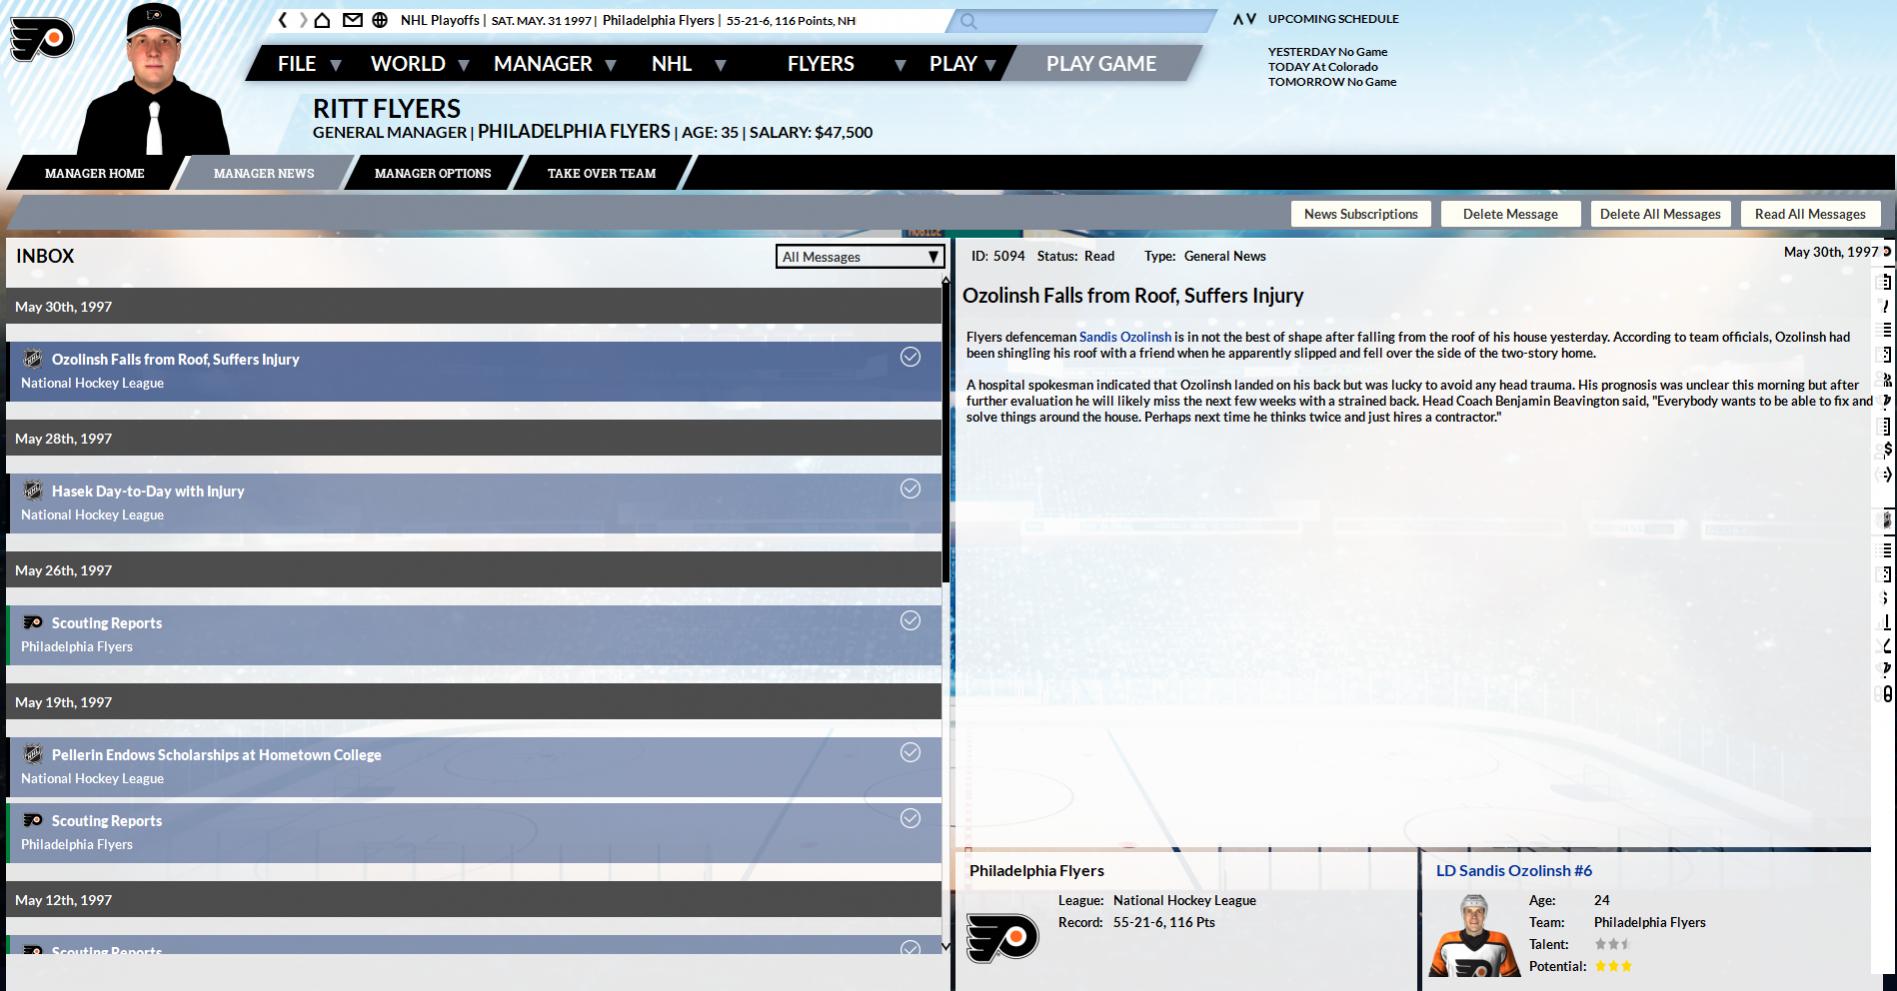Open the globe world icon
This screenshot has width=1897, height=991.
point(380,20)
